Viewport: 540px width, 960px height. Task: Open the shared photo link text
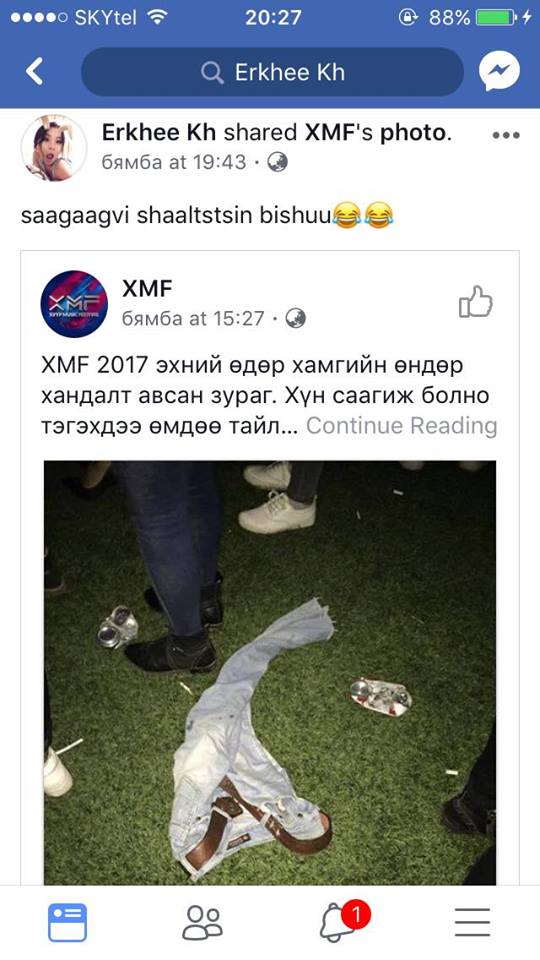(414, 133)
